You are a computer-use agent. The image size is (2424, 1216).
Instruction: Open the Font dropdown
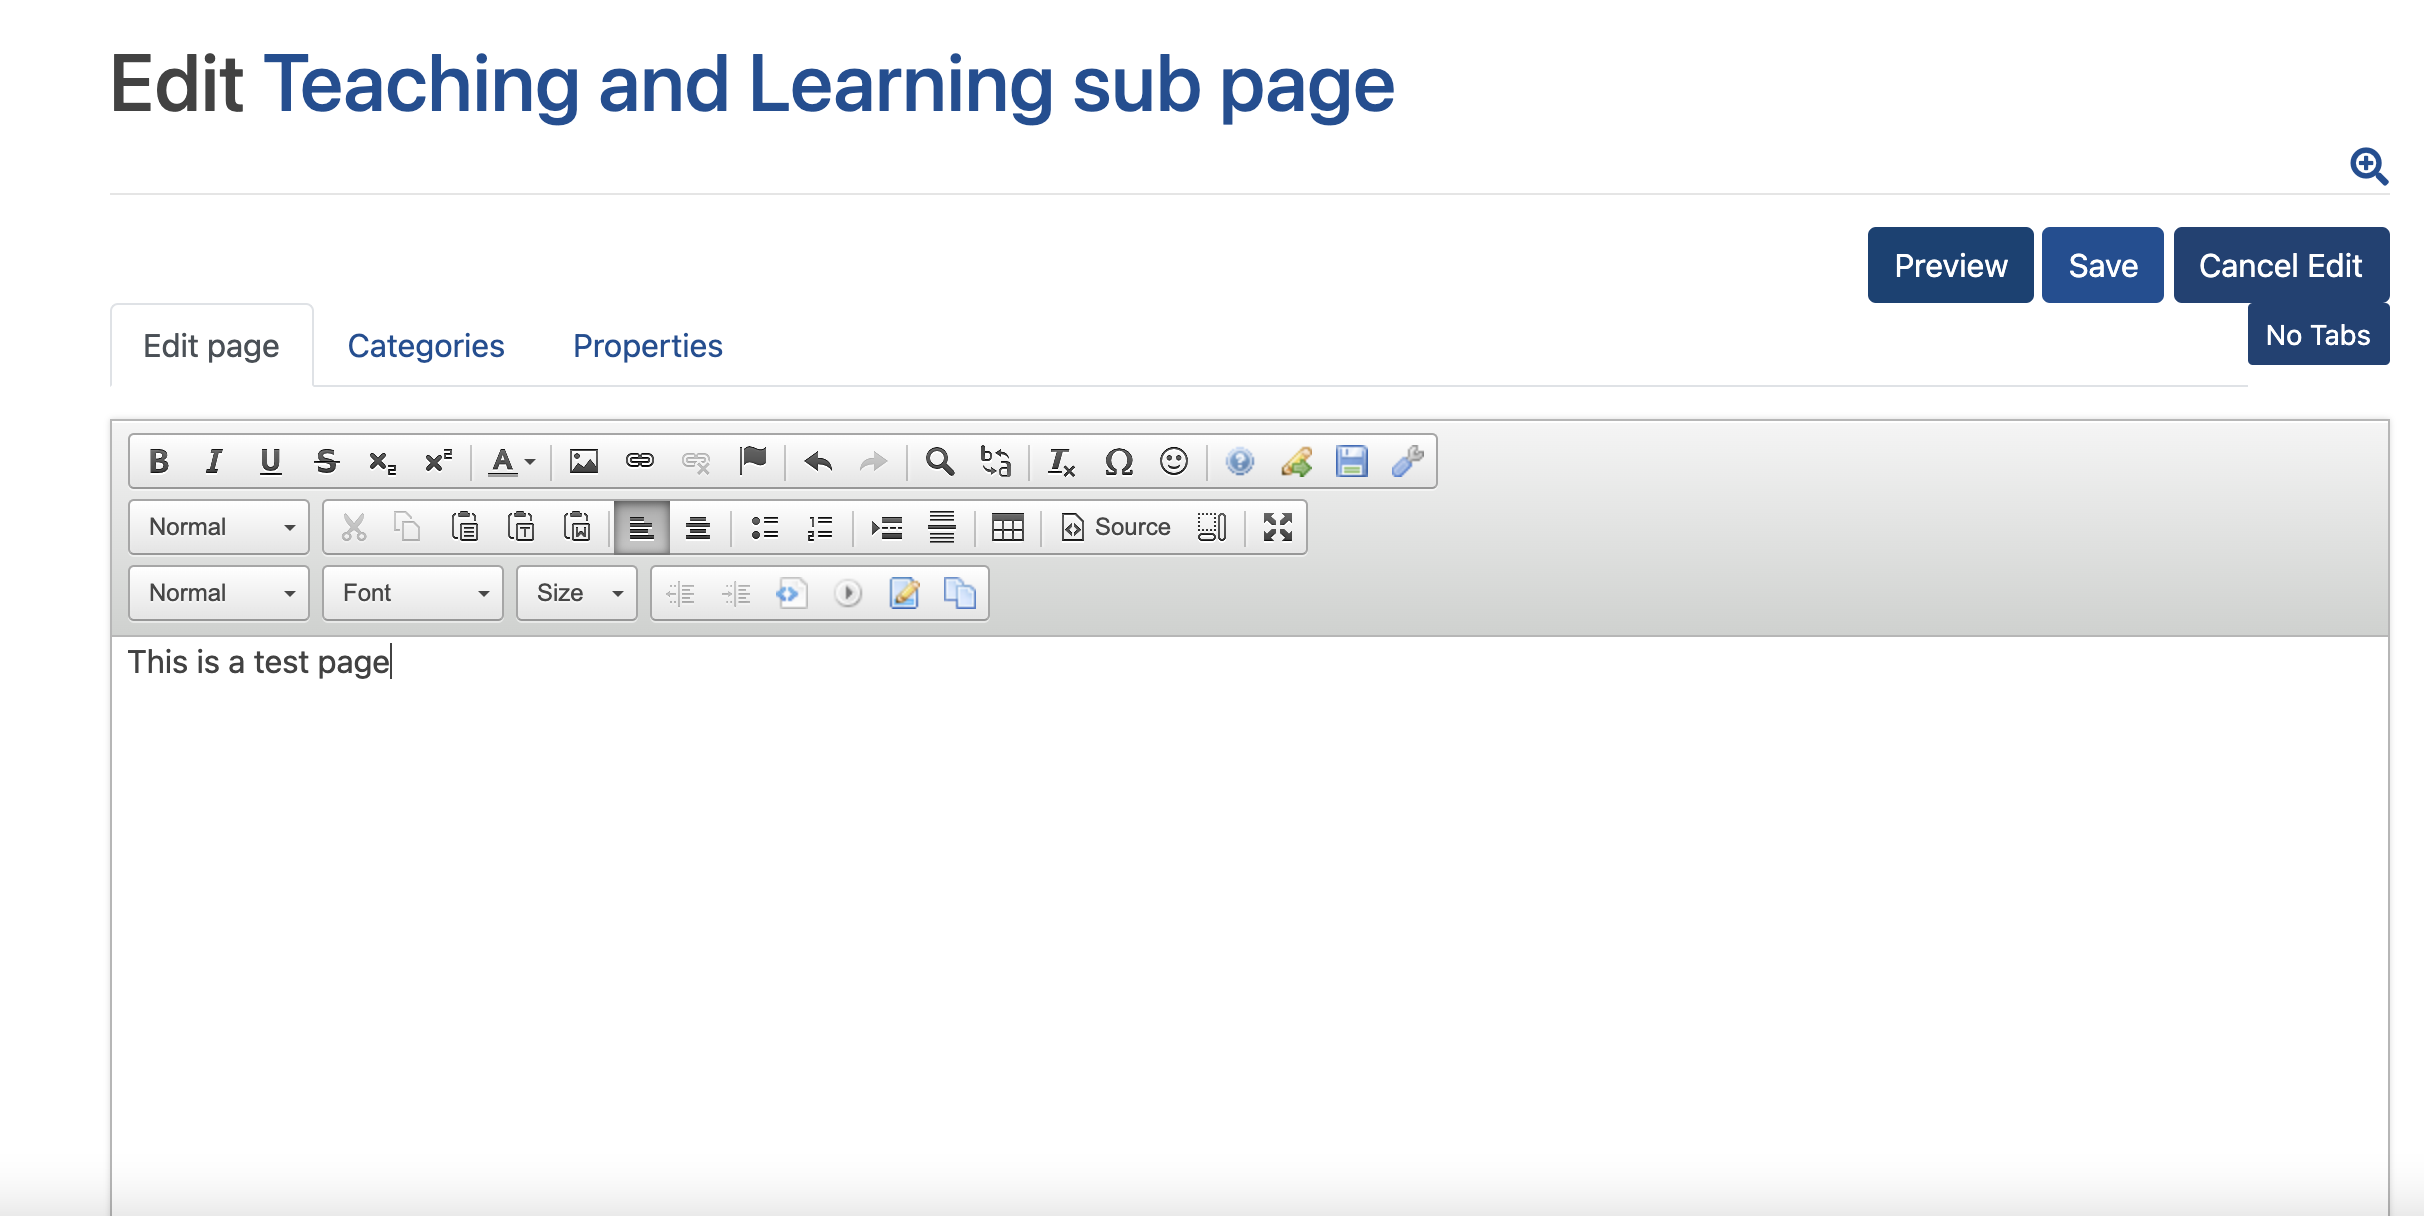(413, 593)
